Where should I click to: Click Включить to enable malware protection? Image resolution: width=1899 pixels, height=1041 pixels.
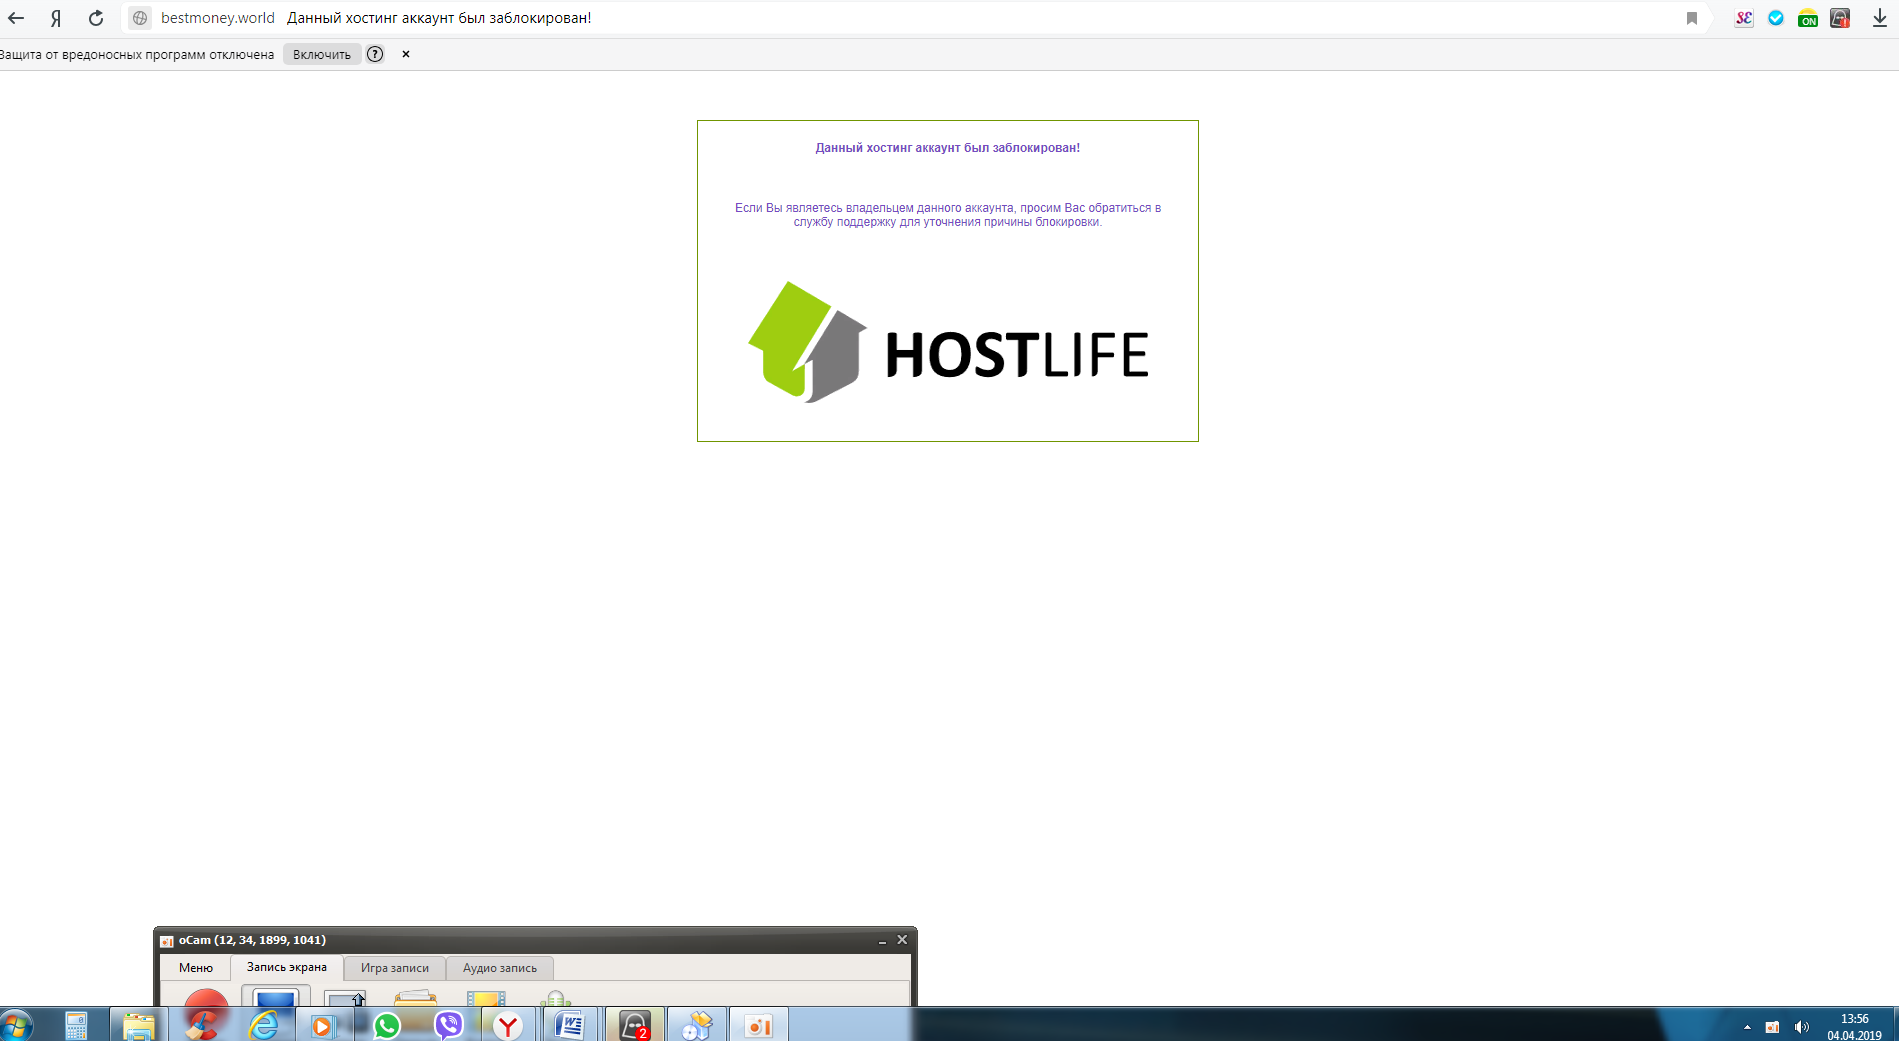tap(322, 54)
